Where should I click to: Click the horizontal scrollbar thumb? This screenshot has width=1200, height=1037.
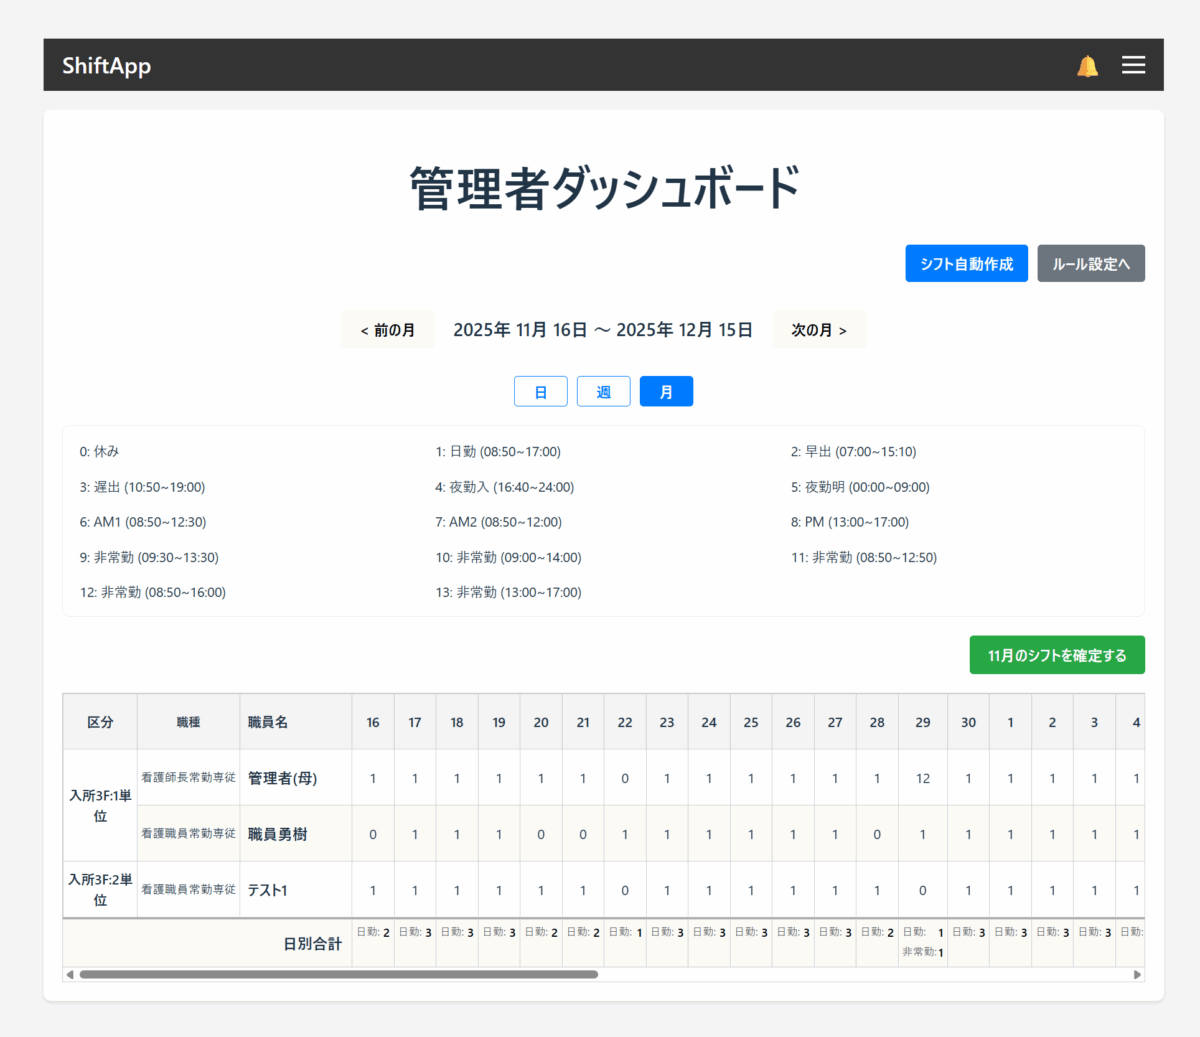pyautogui.click(x=338, y=974)
